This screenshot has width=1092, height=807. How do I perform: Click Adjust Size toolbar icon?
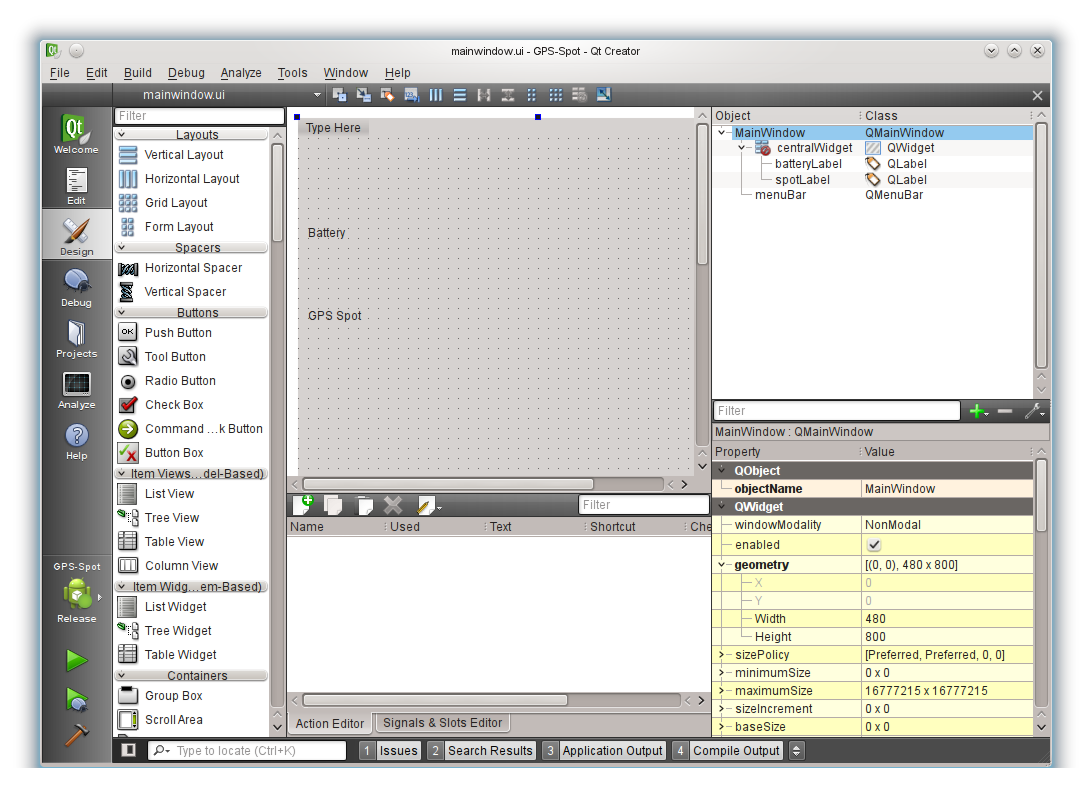(604, 95)
